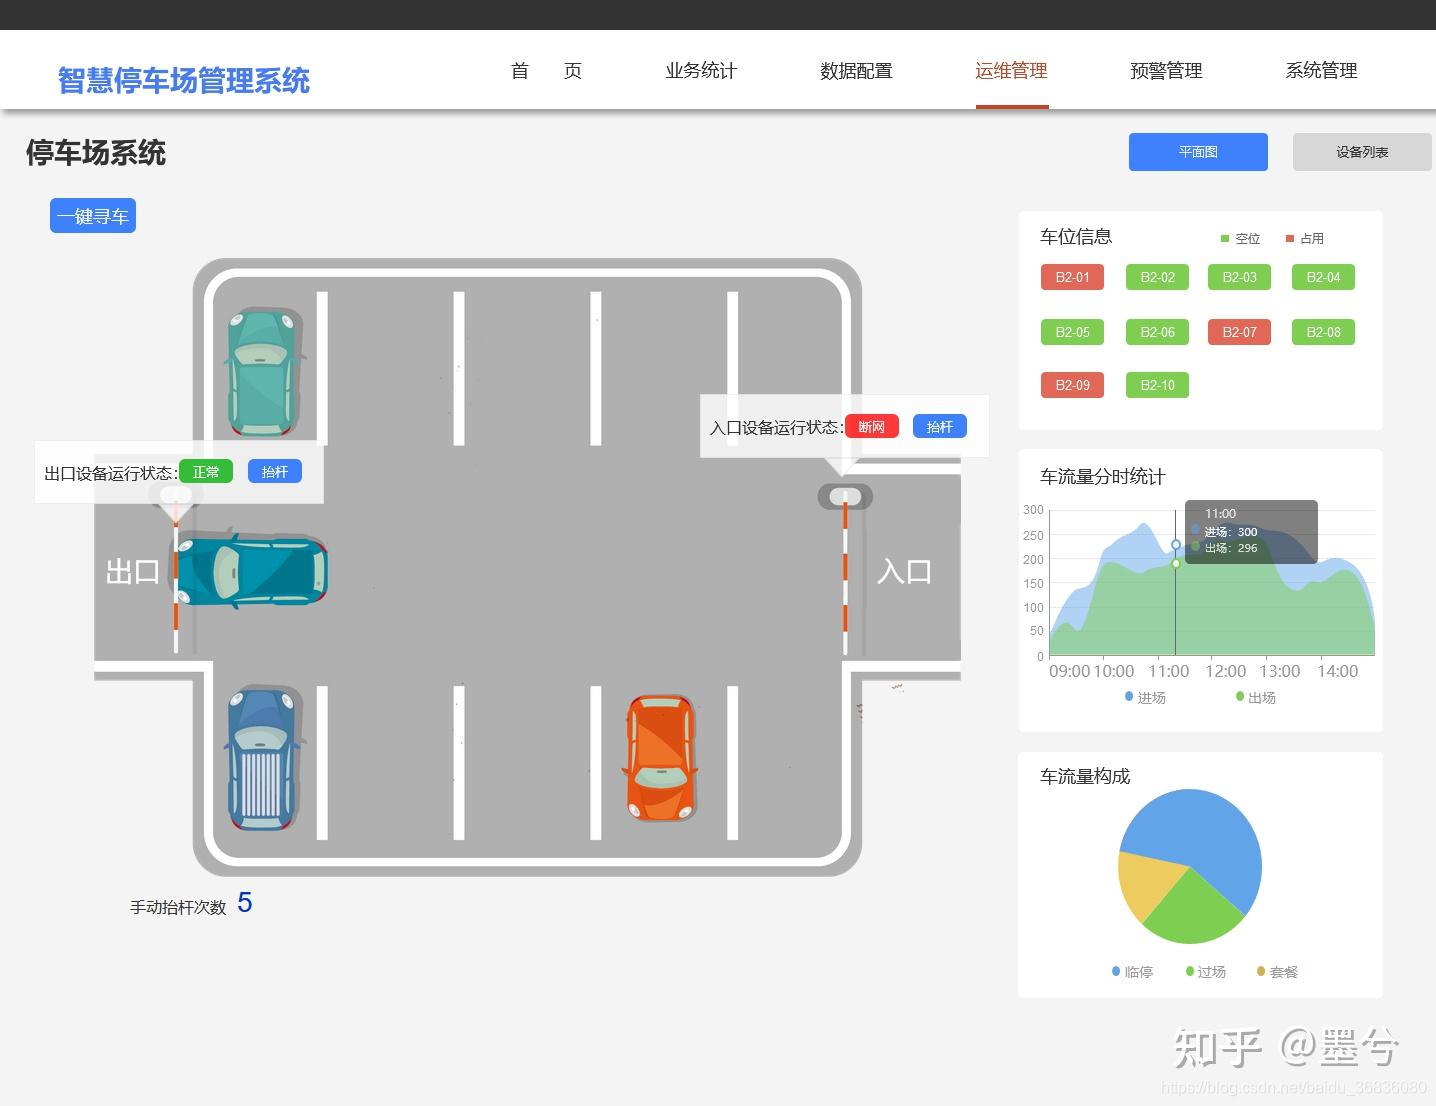Toggle the 进场 legend under the traffic chart
Viewport: 1436px width, 1106px height.
pos(1146,697)
